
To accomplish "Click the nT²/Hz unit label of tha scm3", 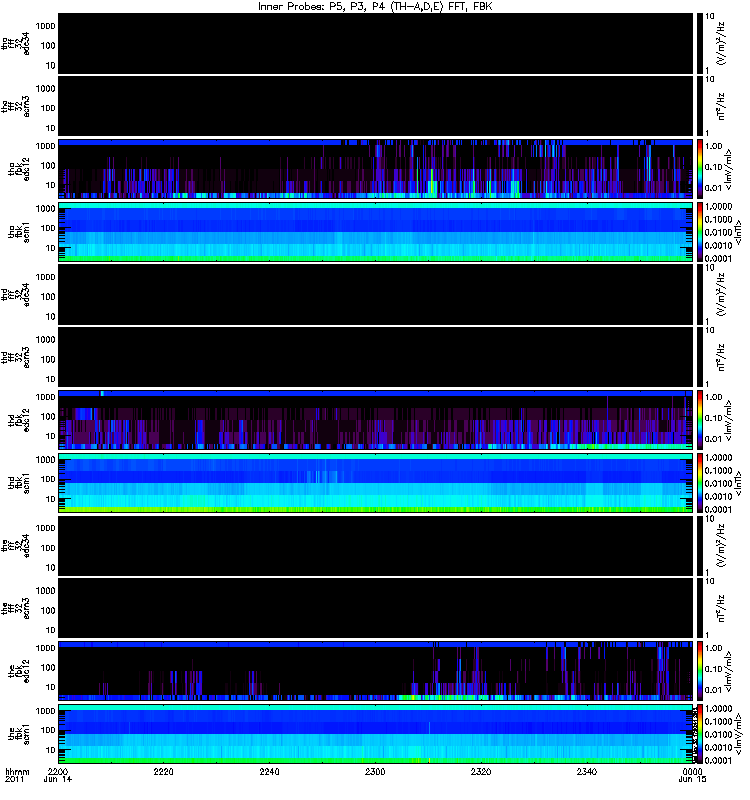I will coord(721,106).
